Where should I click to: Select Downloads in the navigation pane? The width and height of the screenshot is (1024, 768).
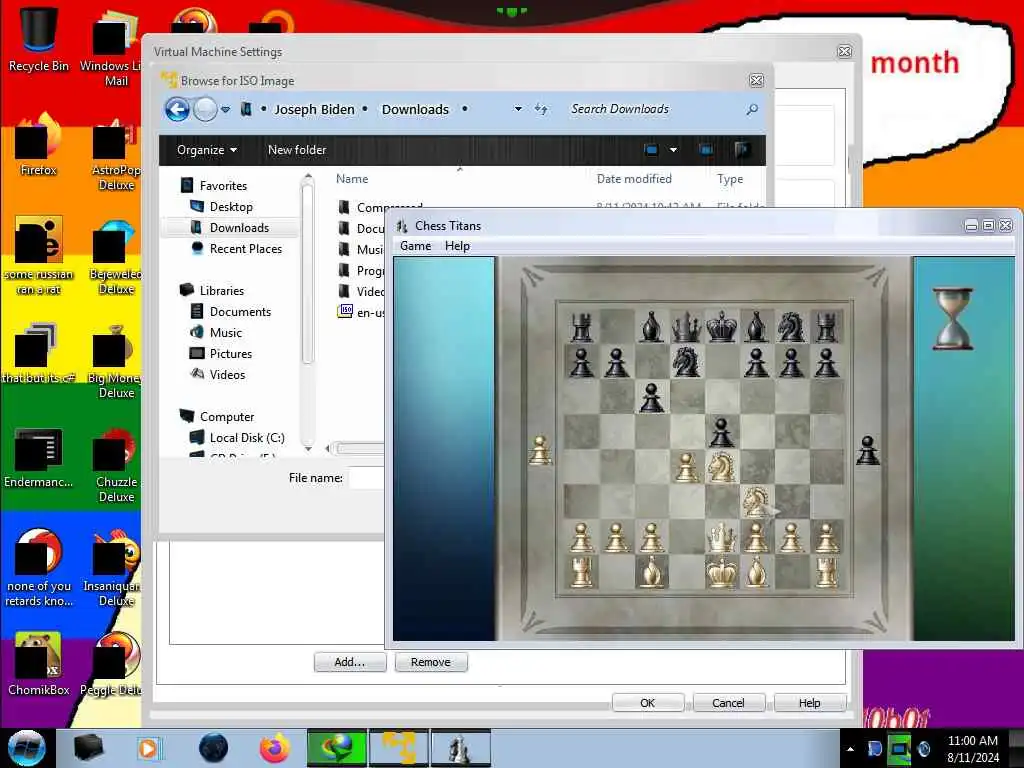pyautogui.click(x=239, y=227)
